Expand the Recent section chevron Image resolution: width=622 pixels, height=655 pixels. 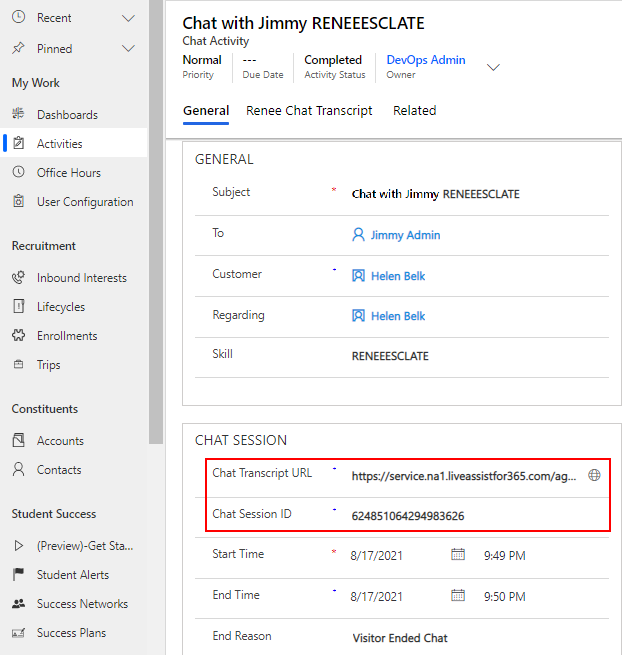128,18
